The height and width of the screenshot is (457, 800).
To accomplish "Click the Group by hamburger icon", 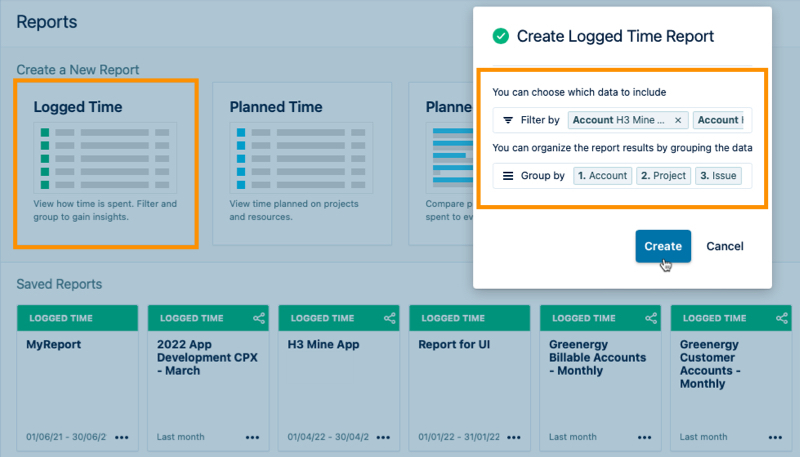I will pyautogui.click(x=508, y=176).
